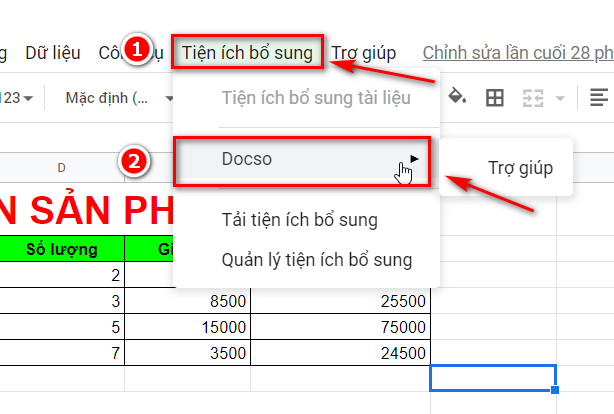The height and width of the screenshot is (414, 614).
Task: Open last edit history link
Action: coord(518,53)
